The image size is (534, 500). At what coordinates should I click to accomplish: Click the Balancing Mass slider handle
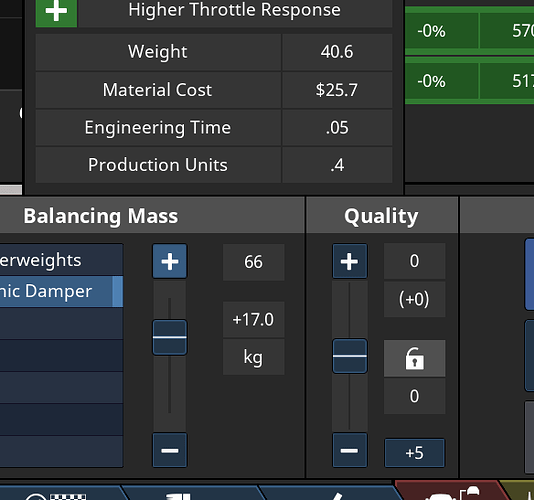pos(170,337)
